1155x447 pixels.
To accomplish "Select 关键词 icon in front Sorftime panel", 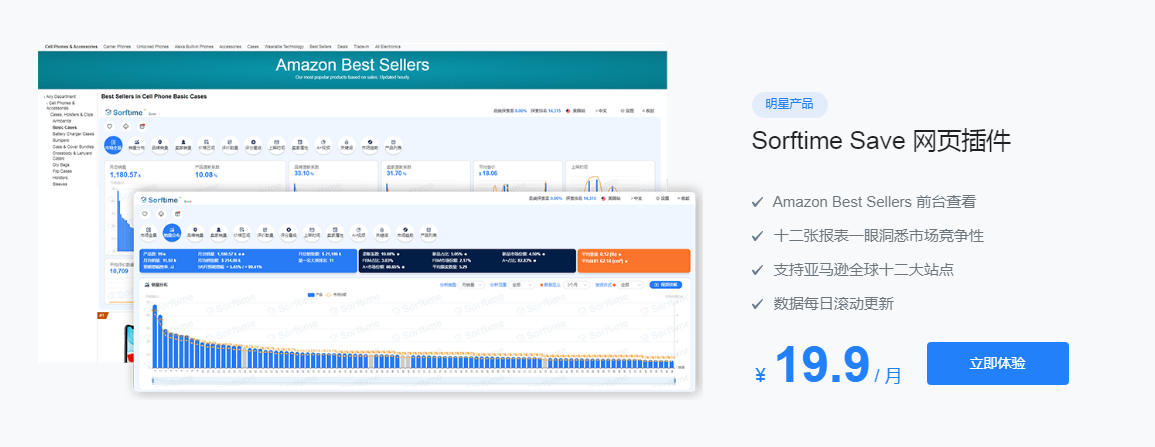I will 382,233.
